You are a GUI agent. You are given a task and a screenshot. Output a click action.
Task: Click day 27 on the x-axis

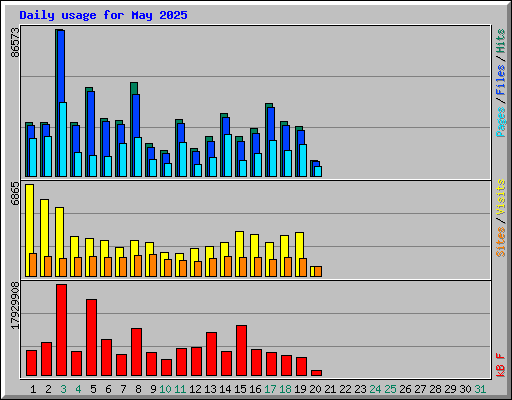click(x=420, y=389)
